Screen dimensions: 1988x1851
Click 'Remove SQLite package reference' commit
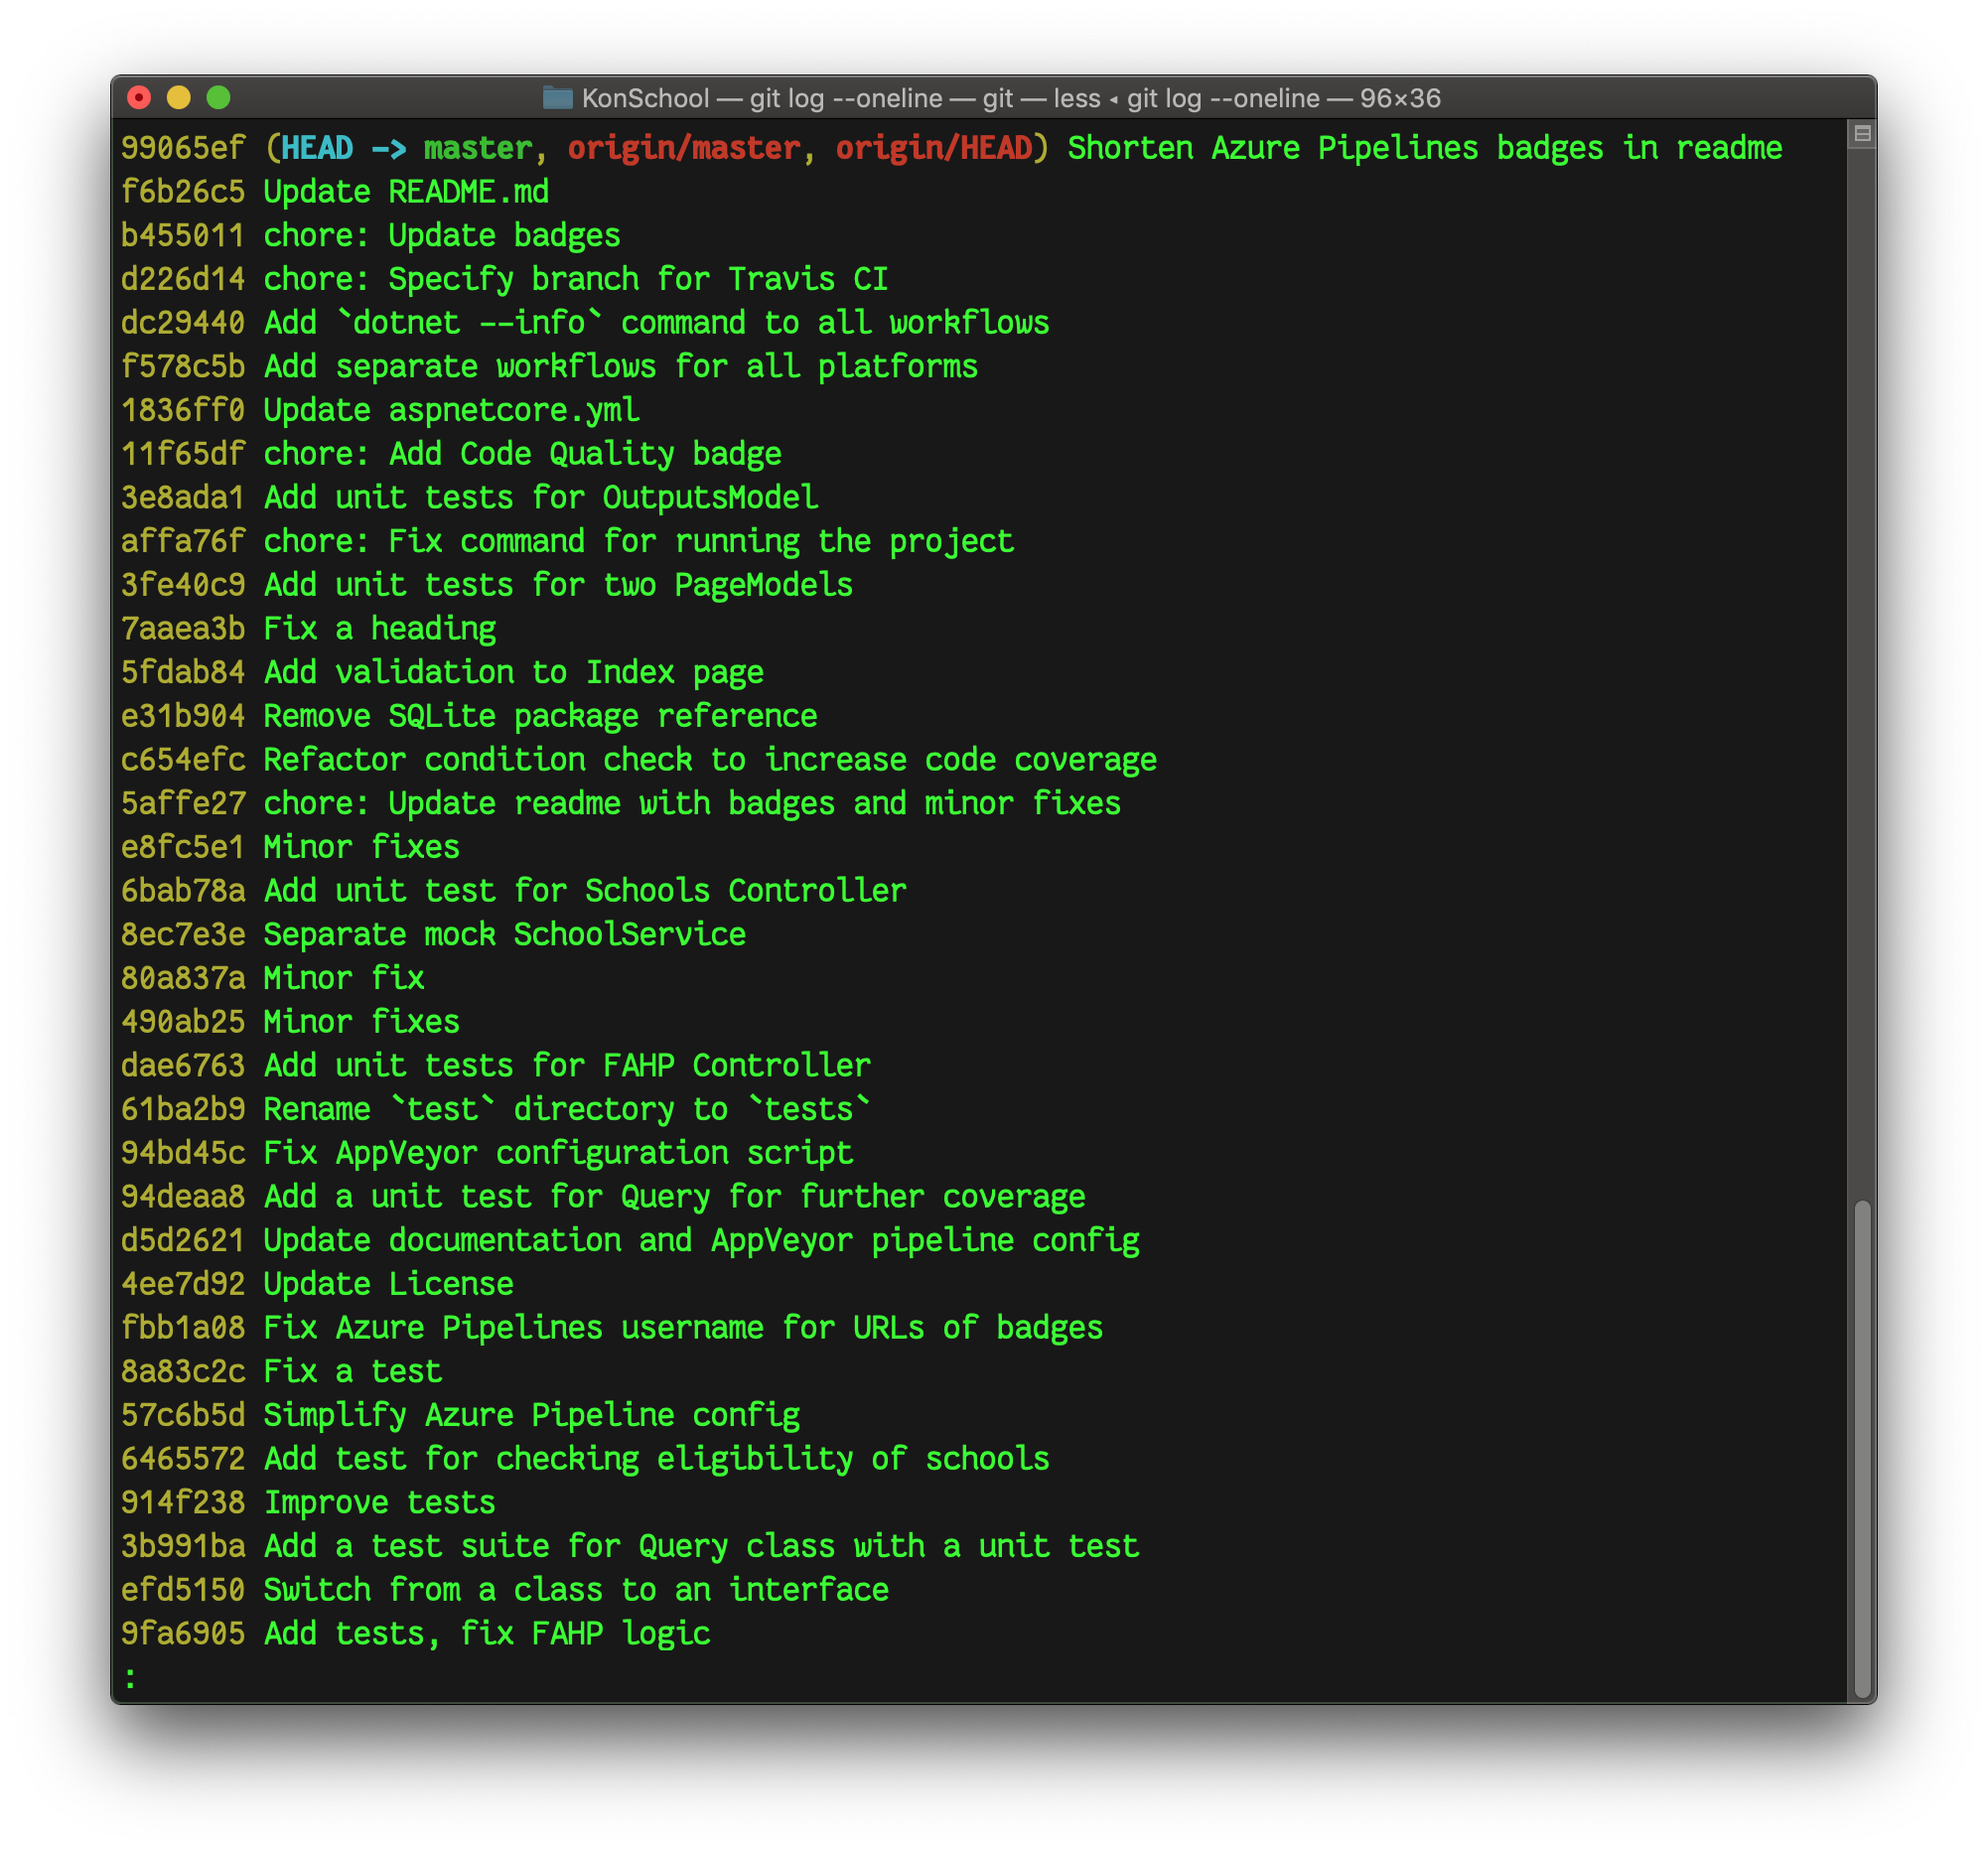(540, 716)
